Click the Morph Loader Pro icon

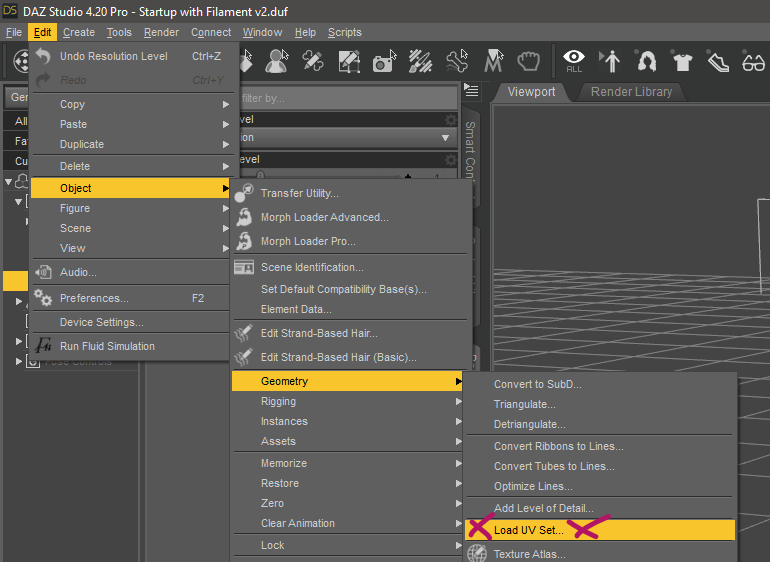244,241
